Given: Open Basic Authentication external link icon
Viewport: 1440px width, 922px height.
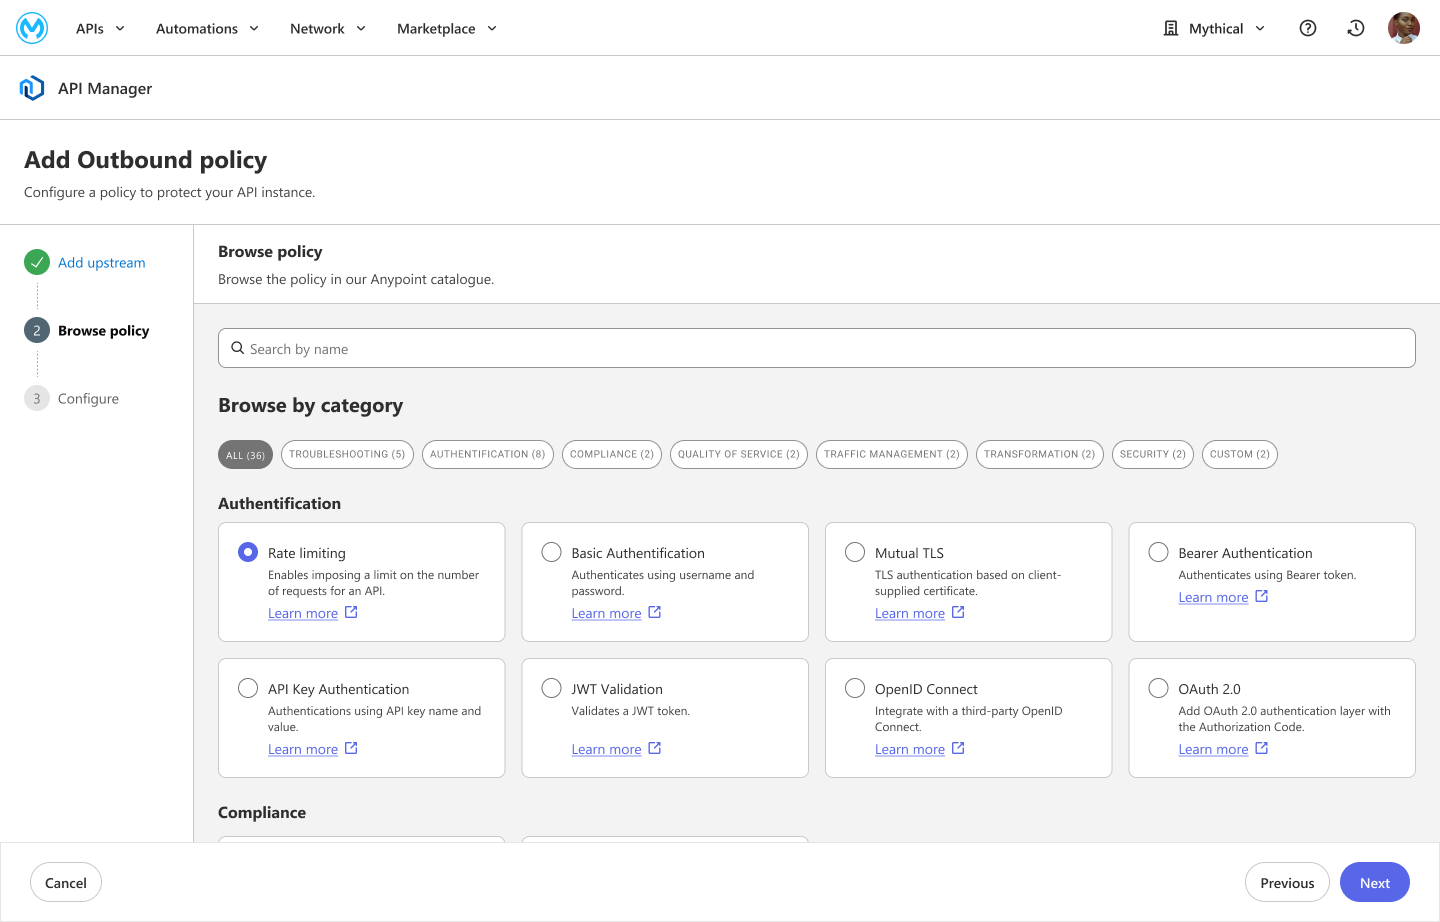Looking at the screenshot, I should pos(655,612).
